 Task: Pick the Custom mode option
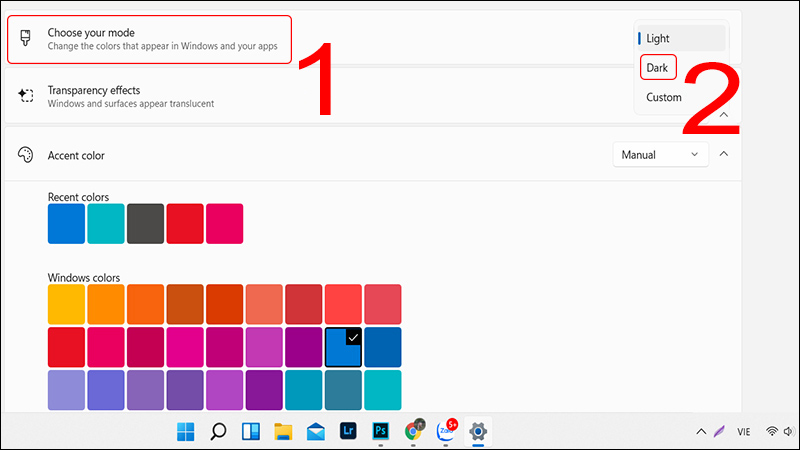664,97
